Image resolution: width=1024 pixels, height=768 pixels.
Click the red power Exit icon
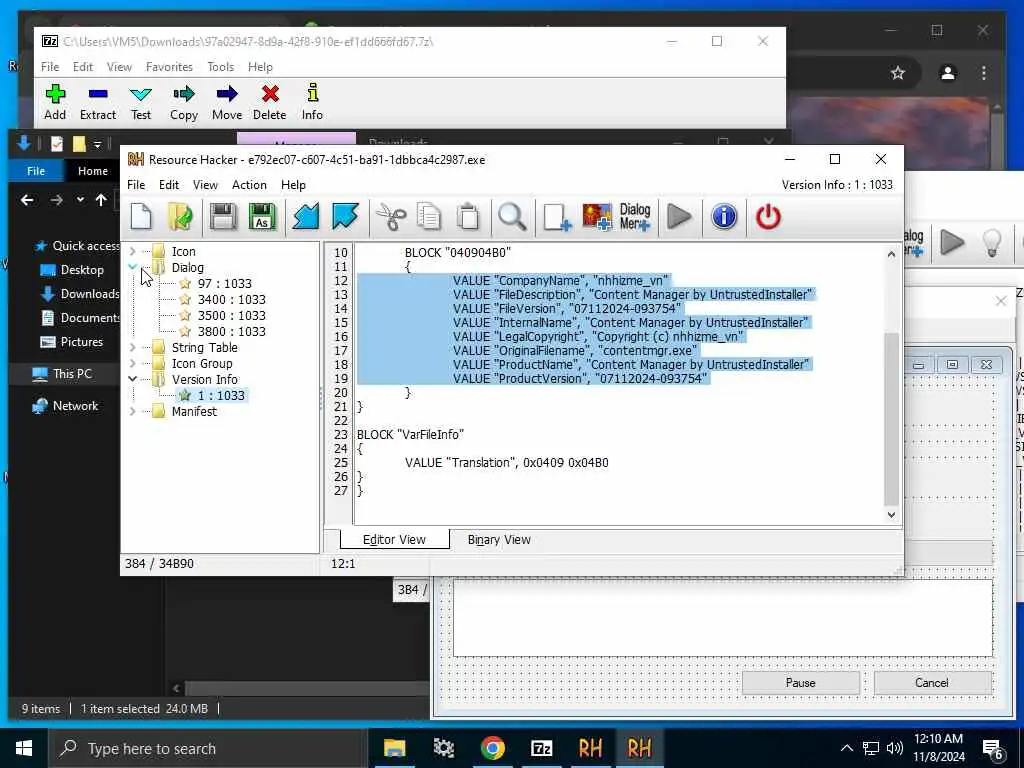click(768, 217)
